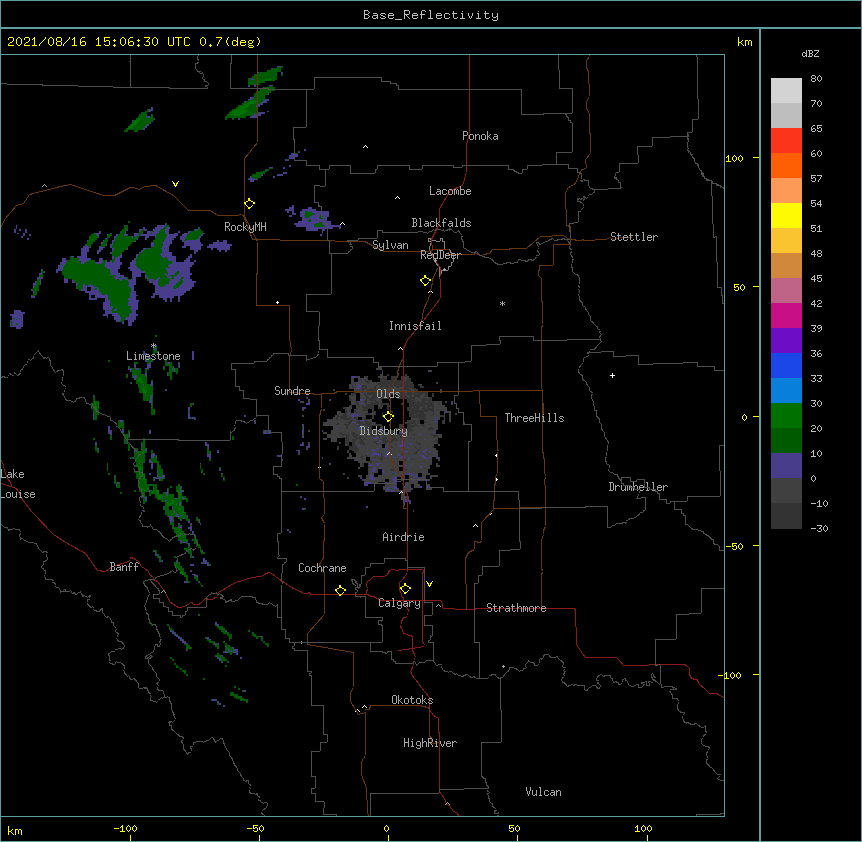Click the white asterisk above the Limestone label
The width and height of the screenshot is (862, 842).
154,346
